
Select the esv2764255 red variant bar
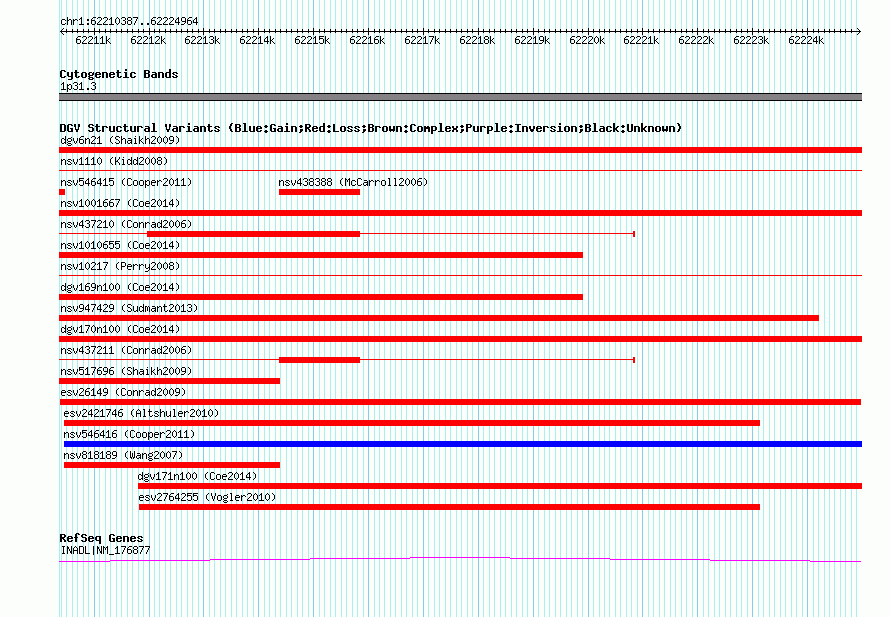(x=450, y=507)
